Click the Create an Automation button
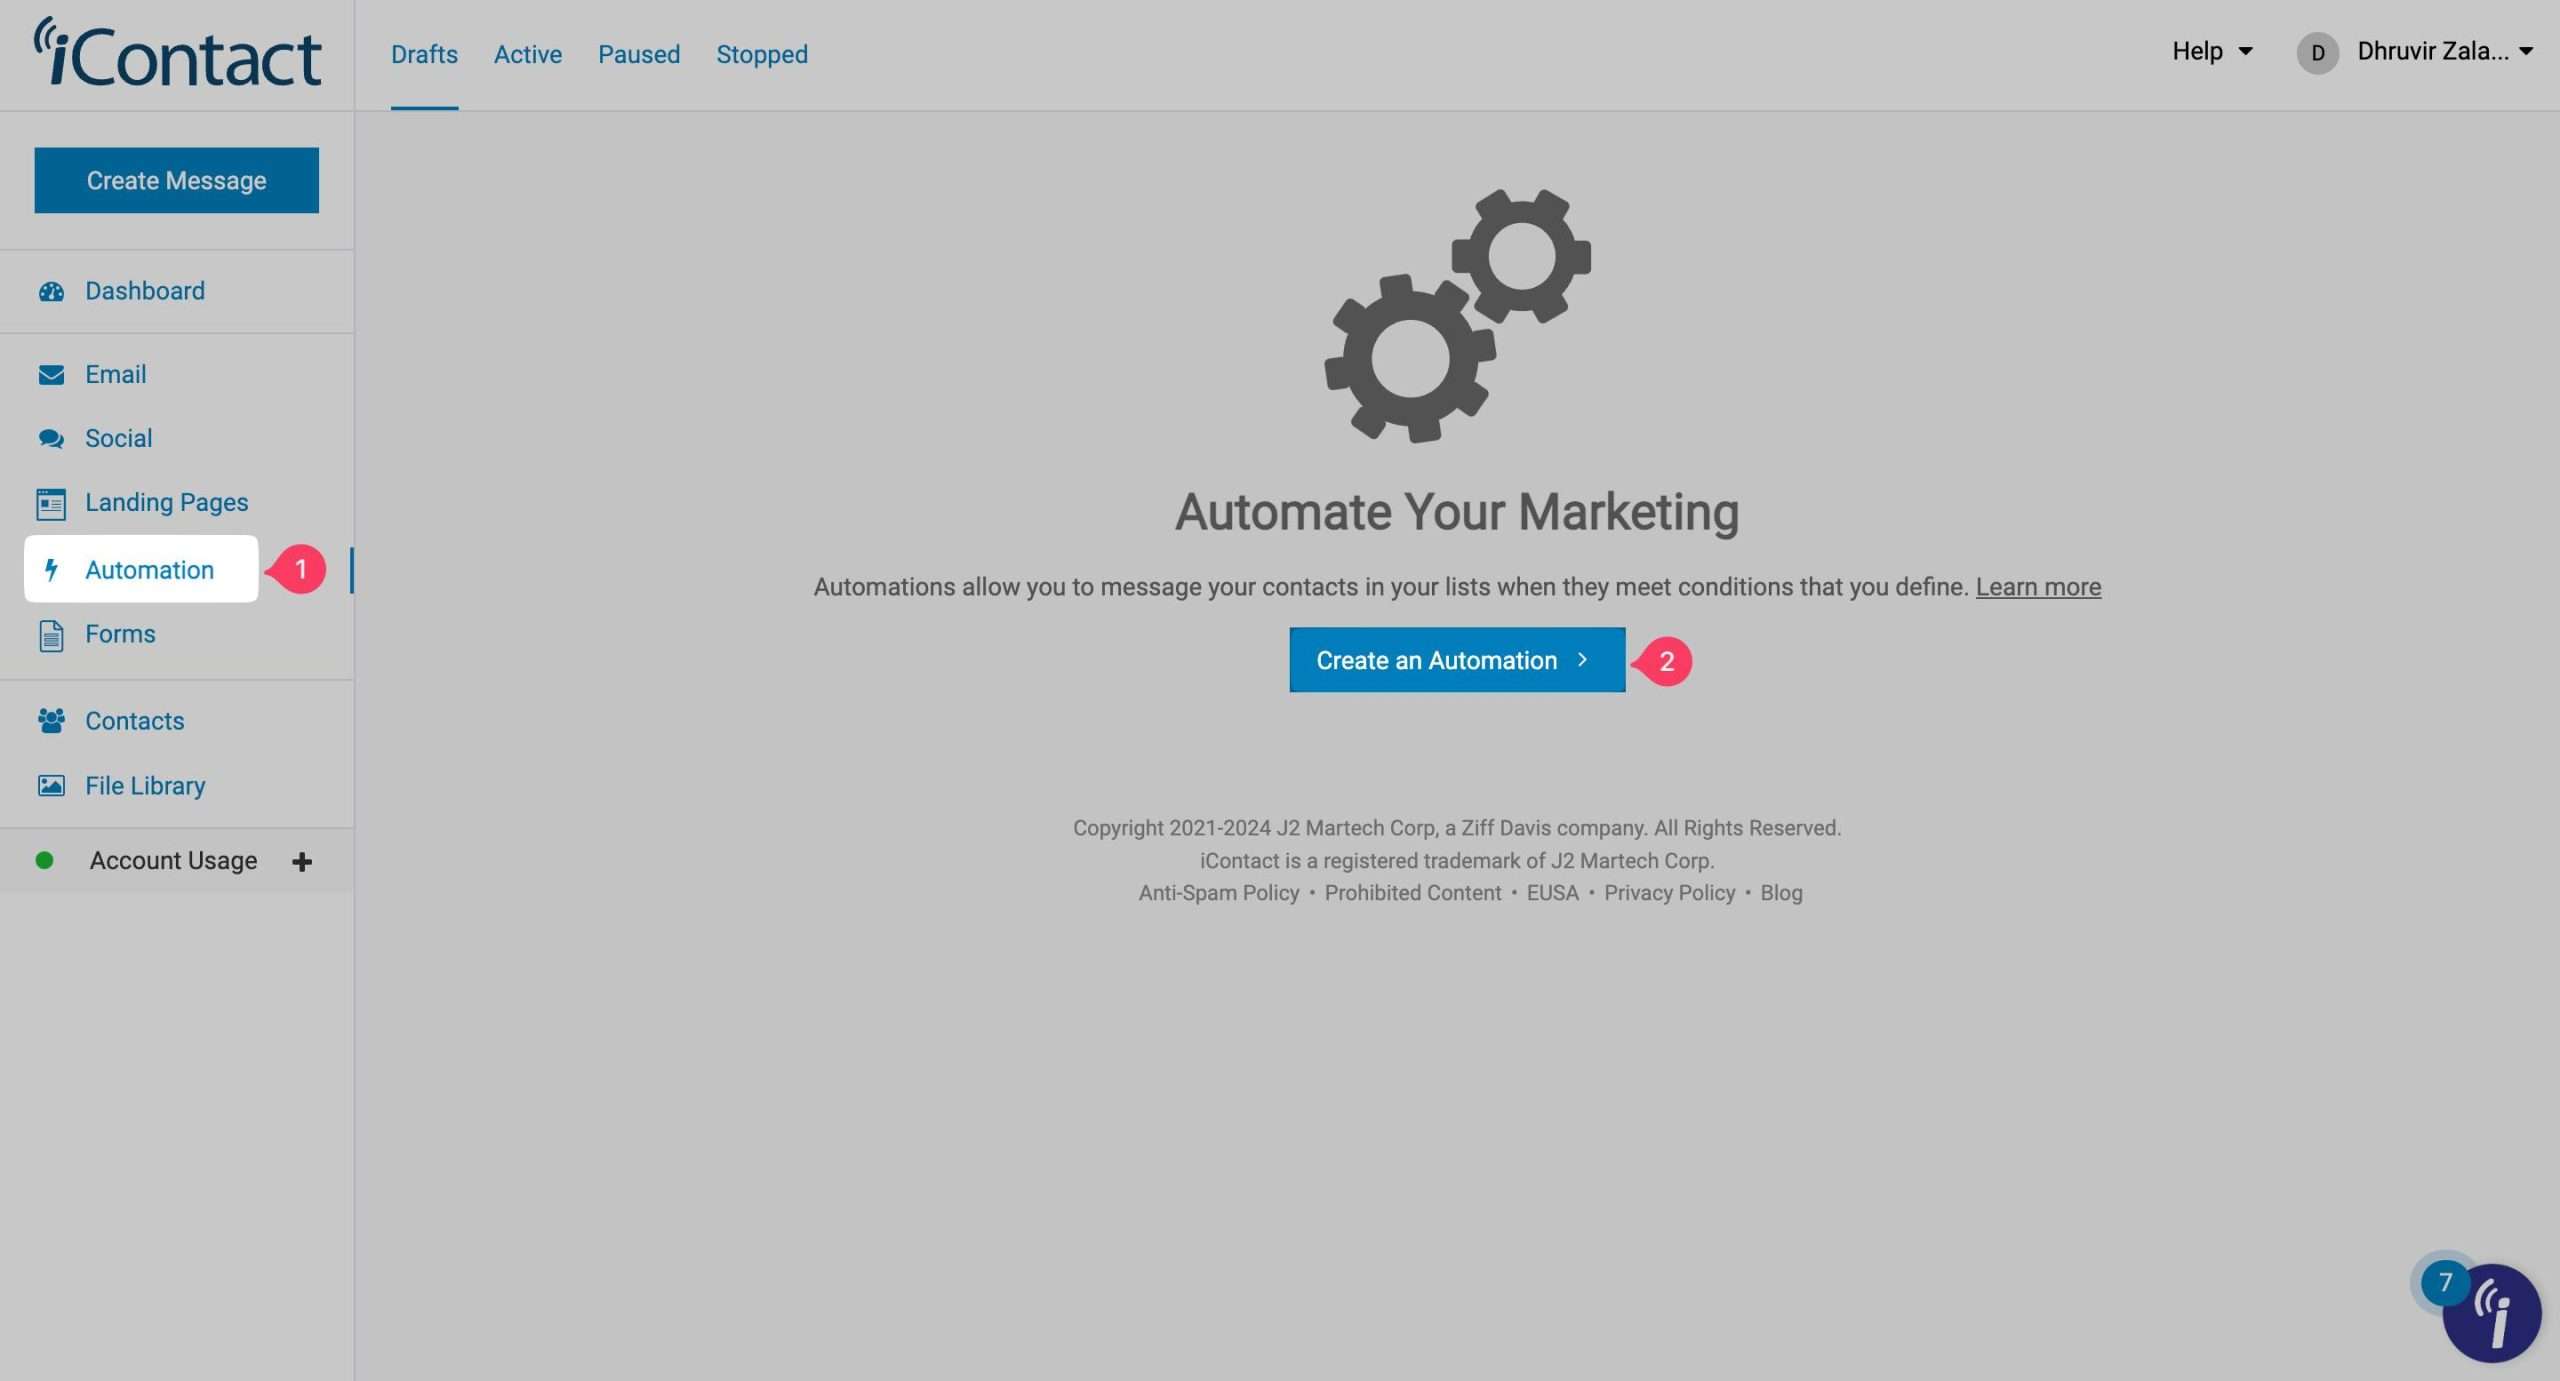This screenshot has height=1381, width=2560. 1456,660
